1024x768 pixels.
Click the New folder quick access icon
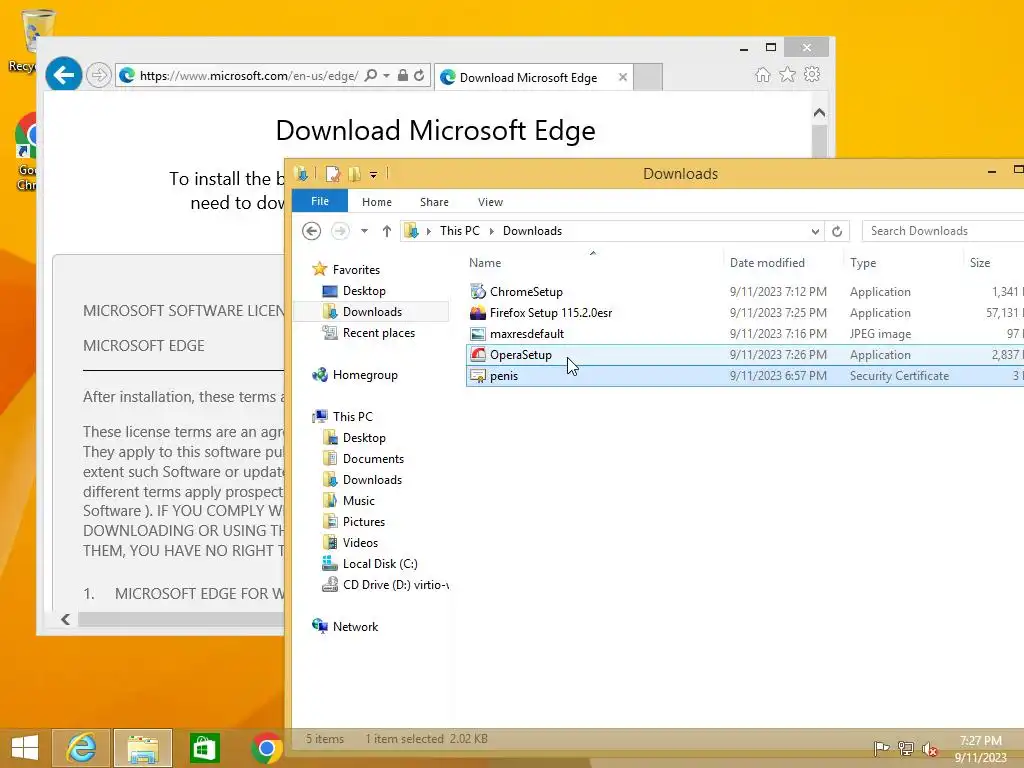(x=355, y=174)
